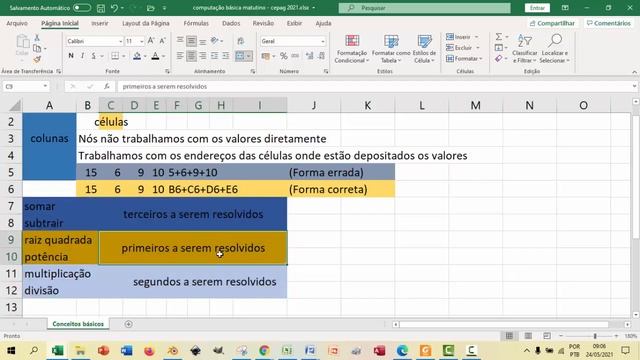Viewport: 640px width, 360px height.
Task: Open the Arquivo tab
Action: click(17, 23)
